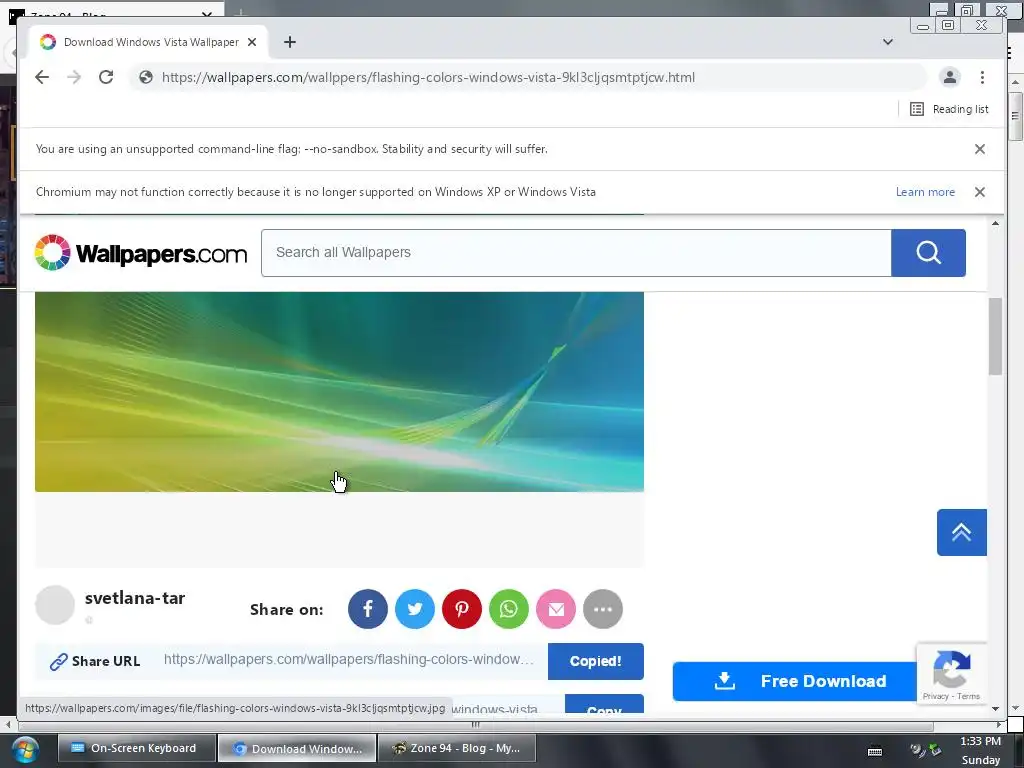The height and width of the screenshot is (768, 1024).
Task: Click the svetlana-tar avatar circle
Action: pyautogui.click(x=55, y=605)
